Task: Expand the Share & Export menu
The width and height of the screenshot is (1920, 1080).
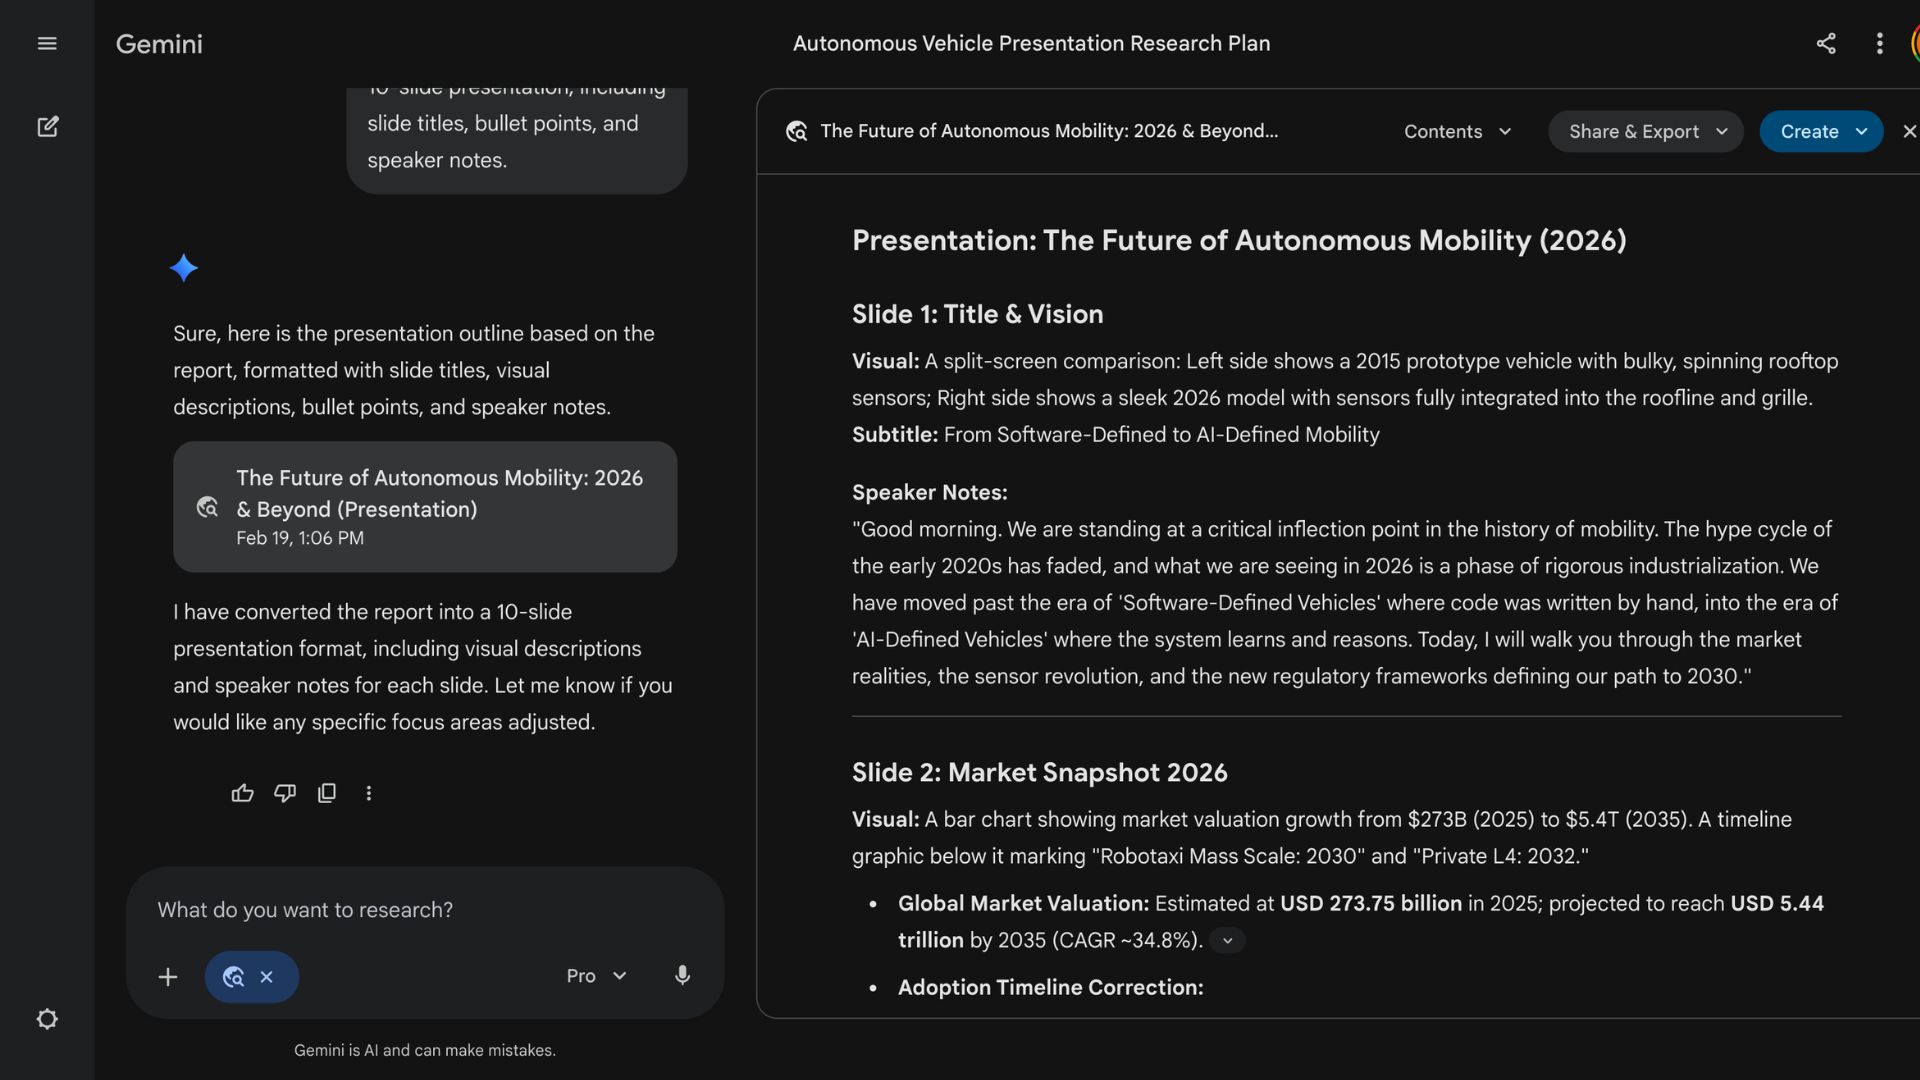Action: [x=1646, y=132]
